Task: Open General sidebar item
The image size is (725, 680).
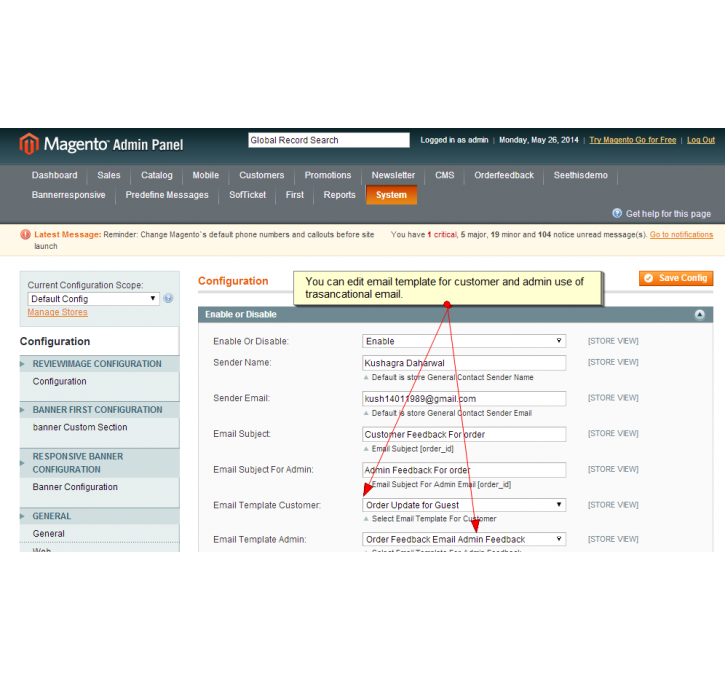Action: tap(48, 533)
